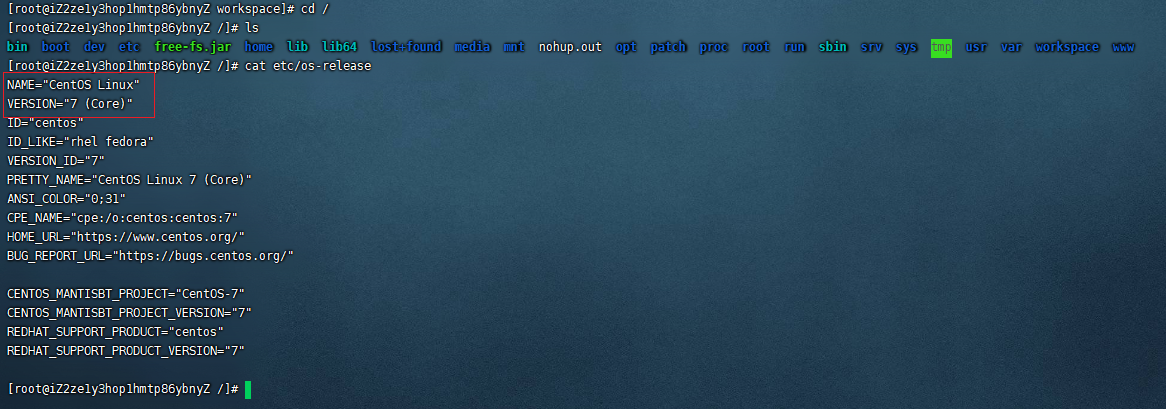Click the green cursor at the last prompt

click(248, 389)
